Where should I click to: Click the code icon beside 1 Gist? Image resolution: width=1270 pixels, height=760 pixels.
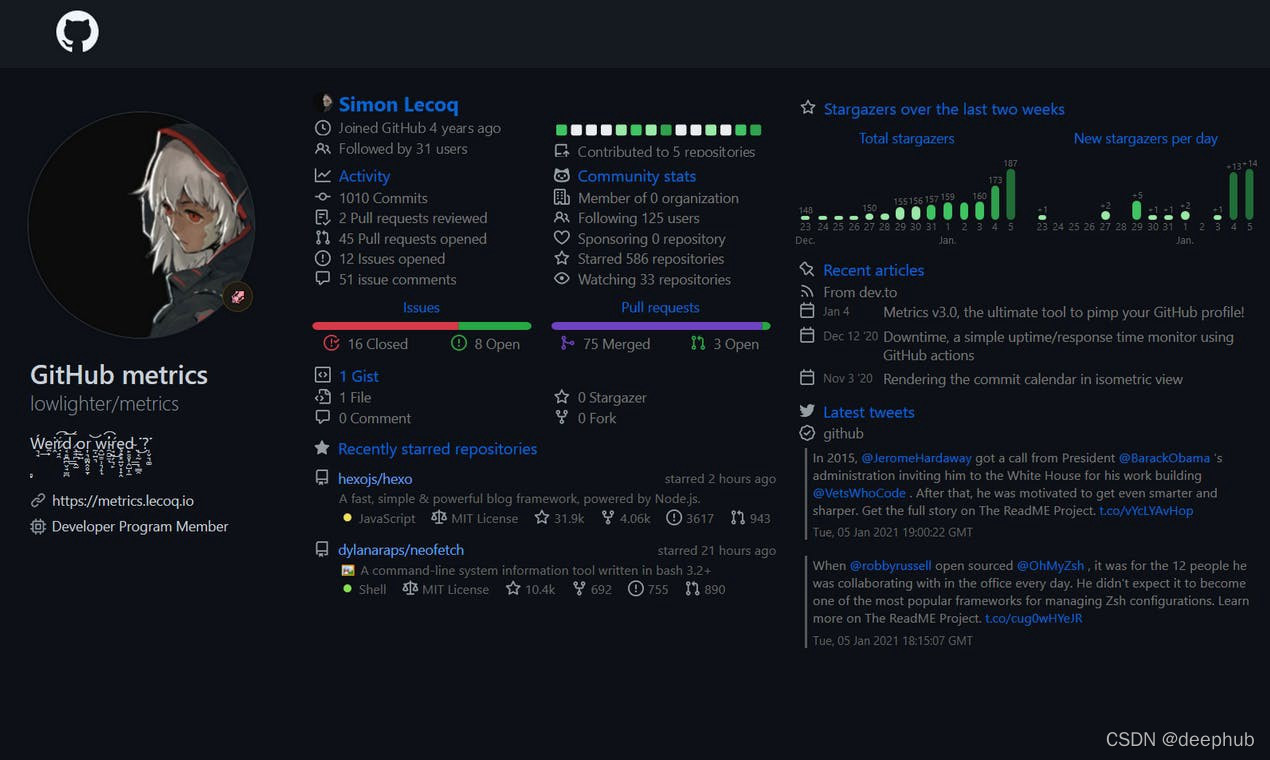[322, 376]
